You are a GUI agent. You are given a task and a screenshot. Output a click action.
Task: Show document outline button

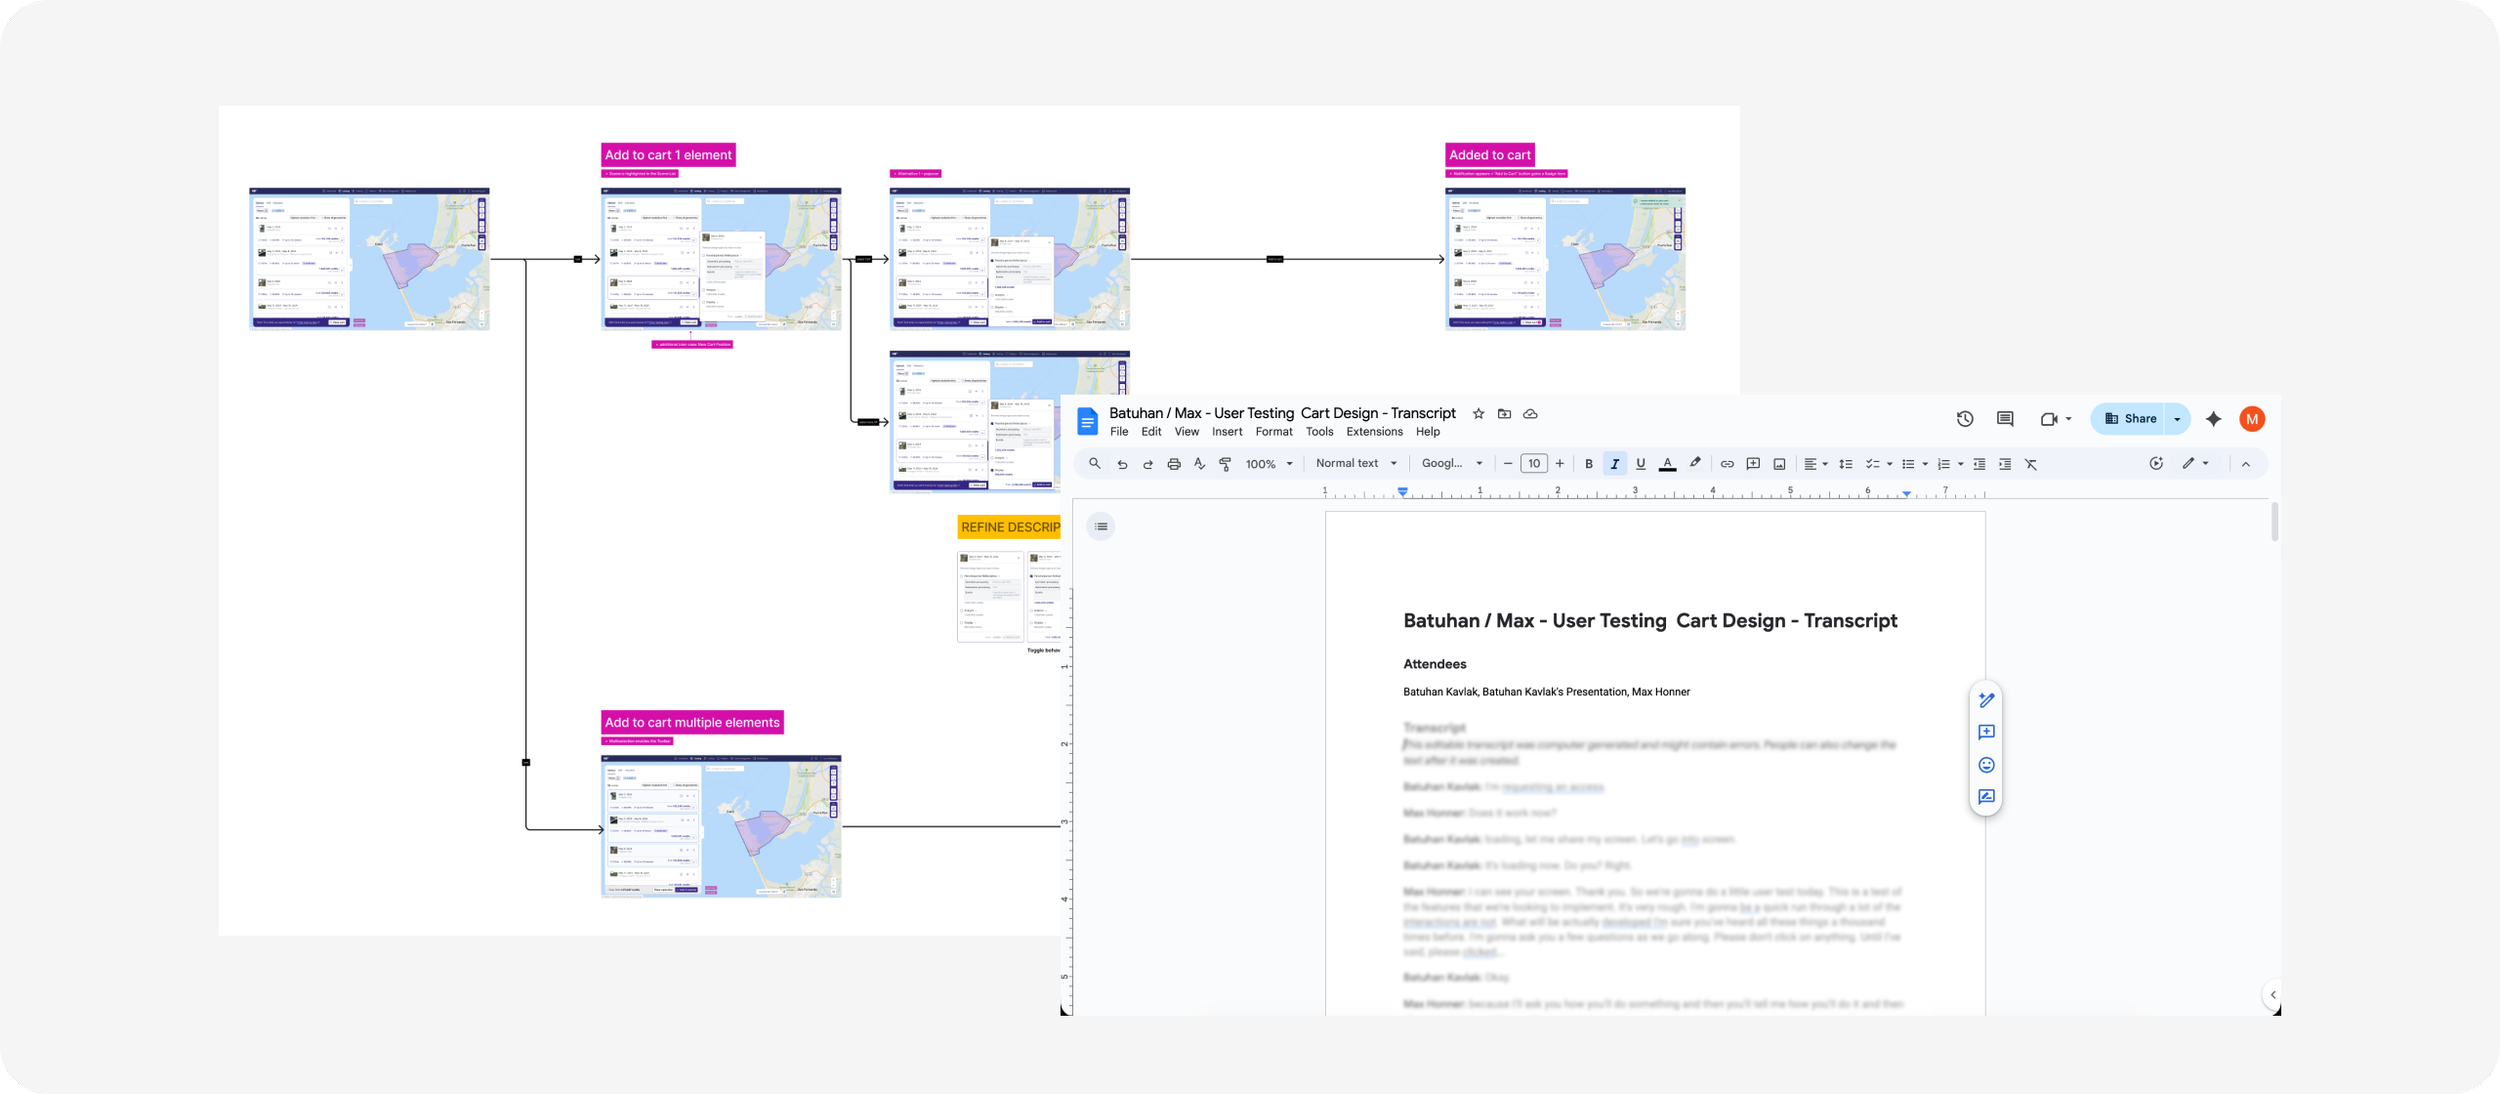point(1101,526)
